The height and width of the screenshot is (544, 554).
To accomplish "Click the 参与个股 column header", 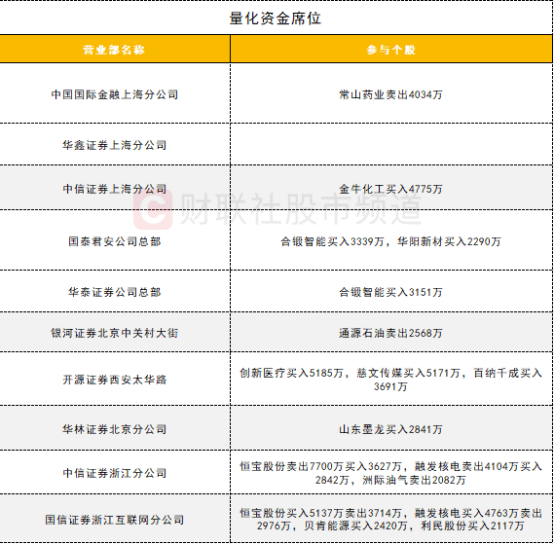I will pos(391,50).
